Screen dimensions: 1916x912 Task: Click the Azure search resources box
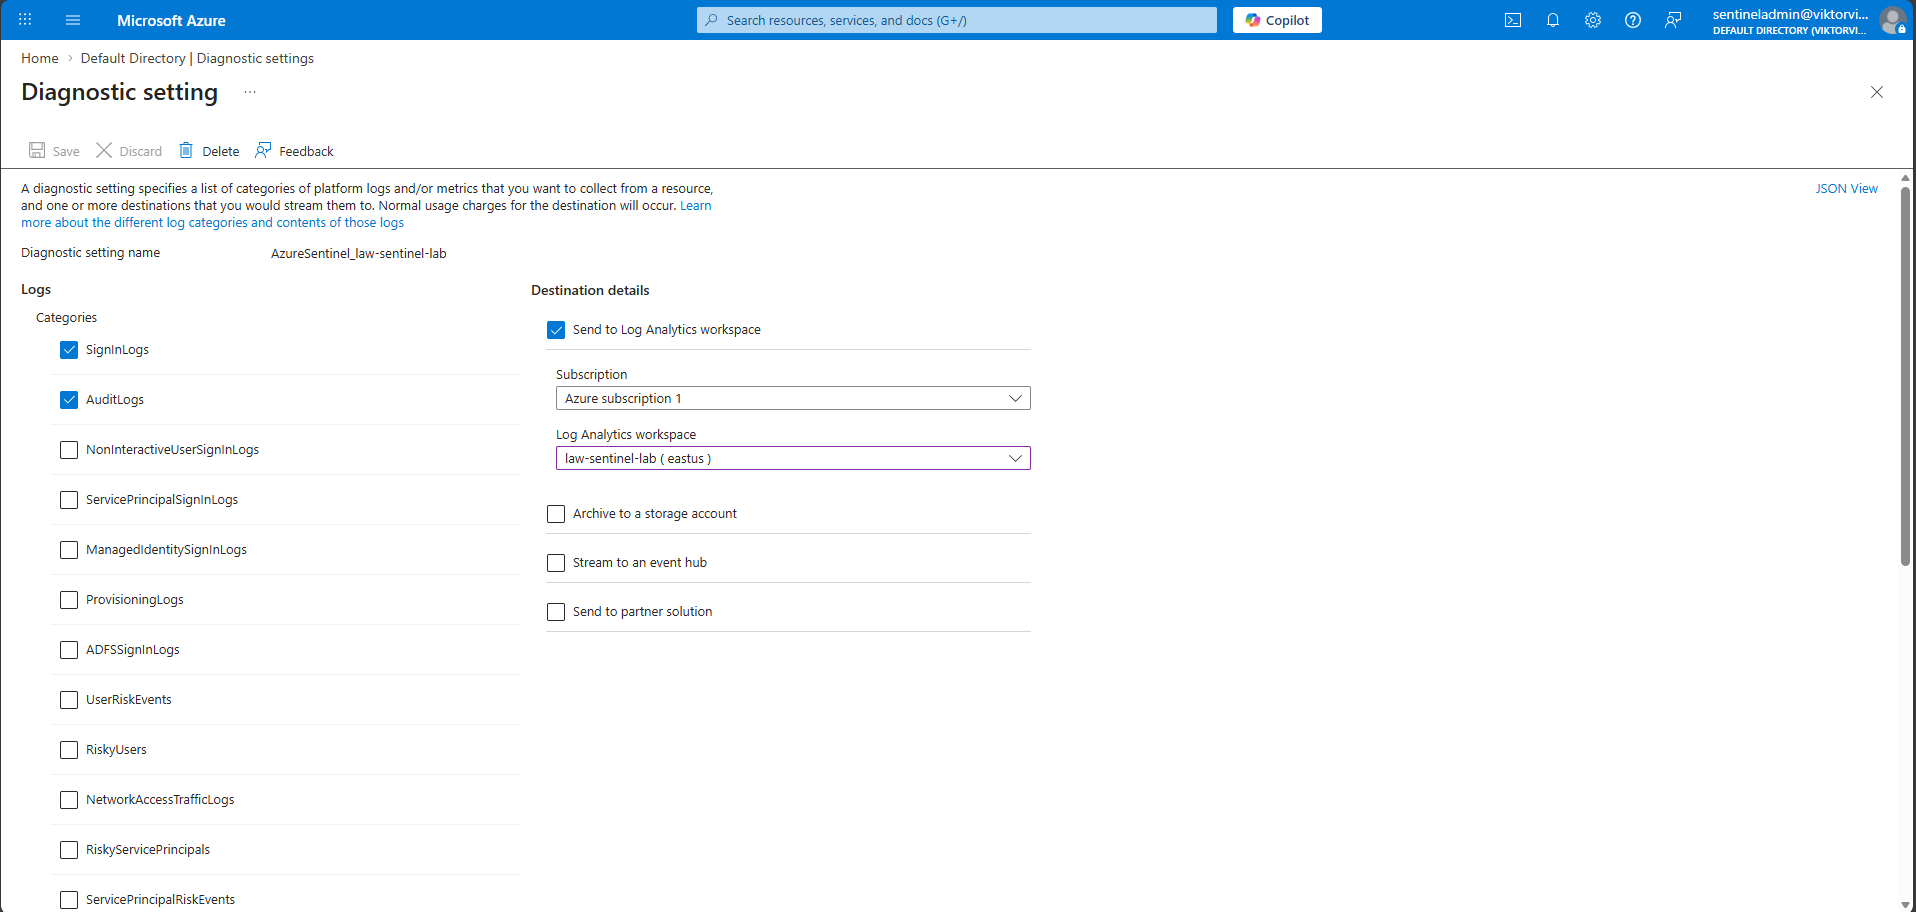(x=956, y=20)
